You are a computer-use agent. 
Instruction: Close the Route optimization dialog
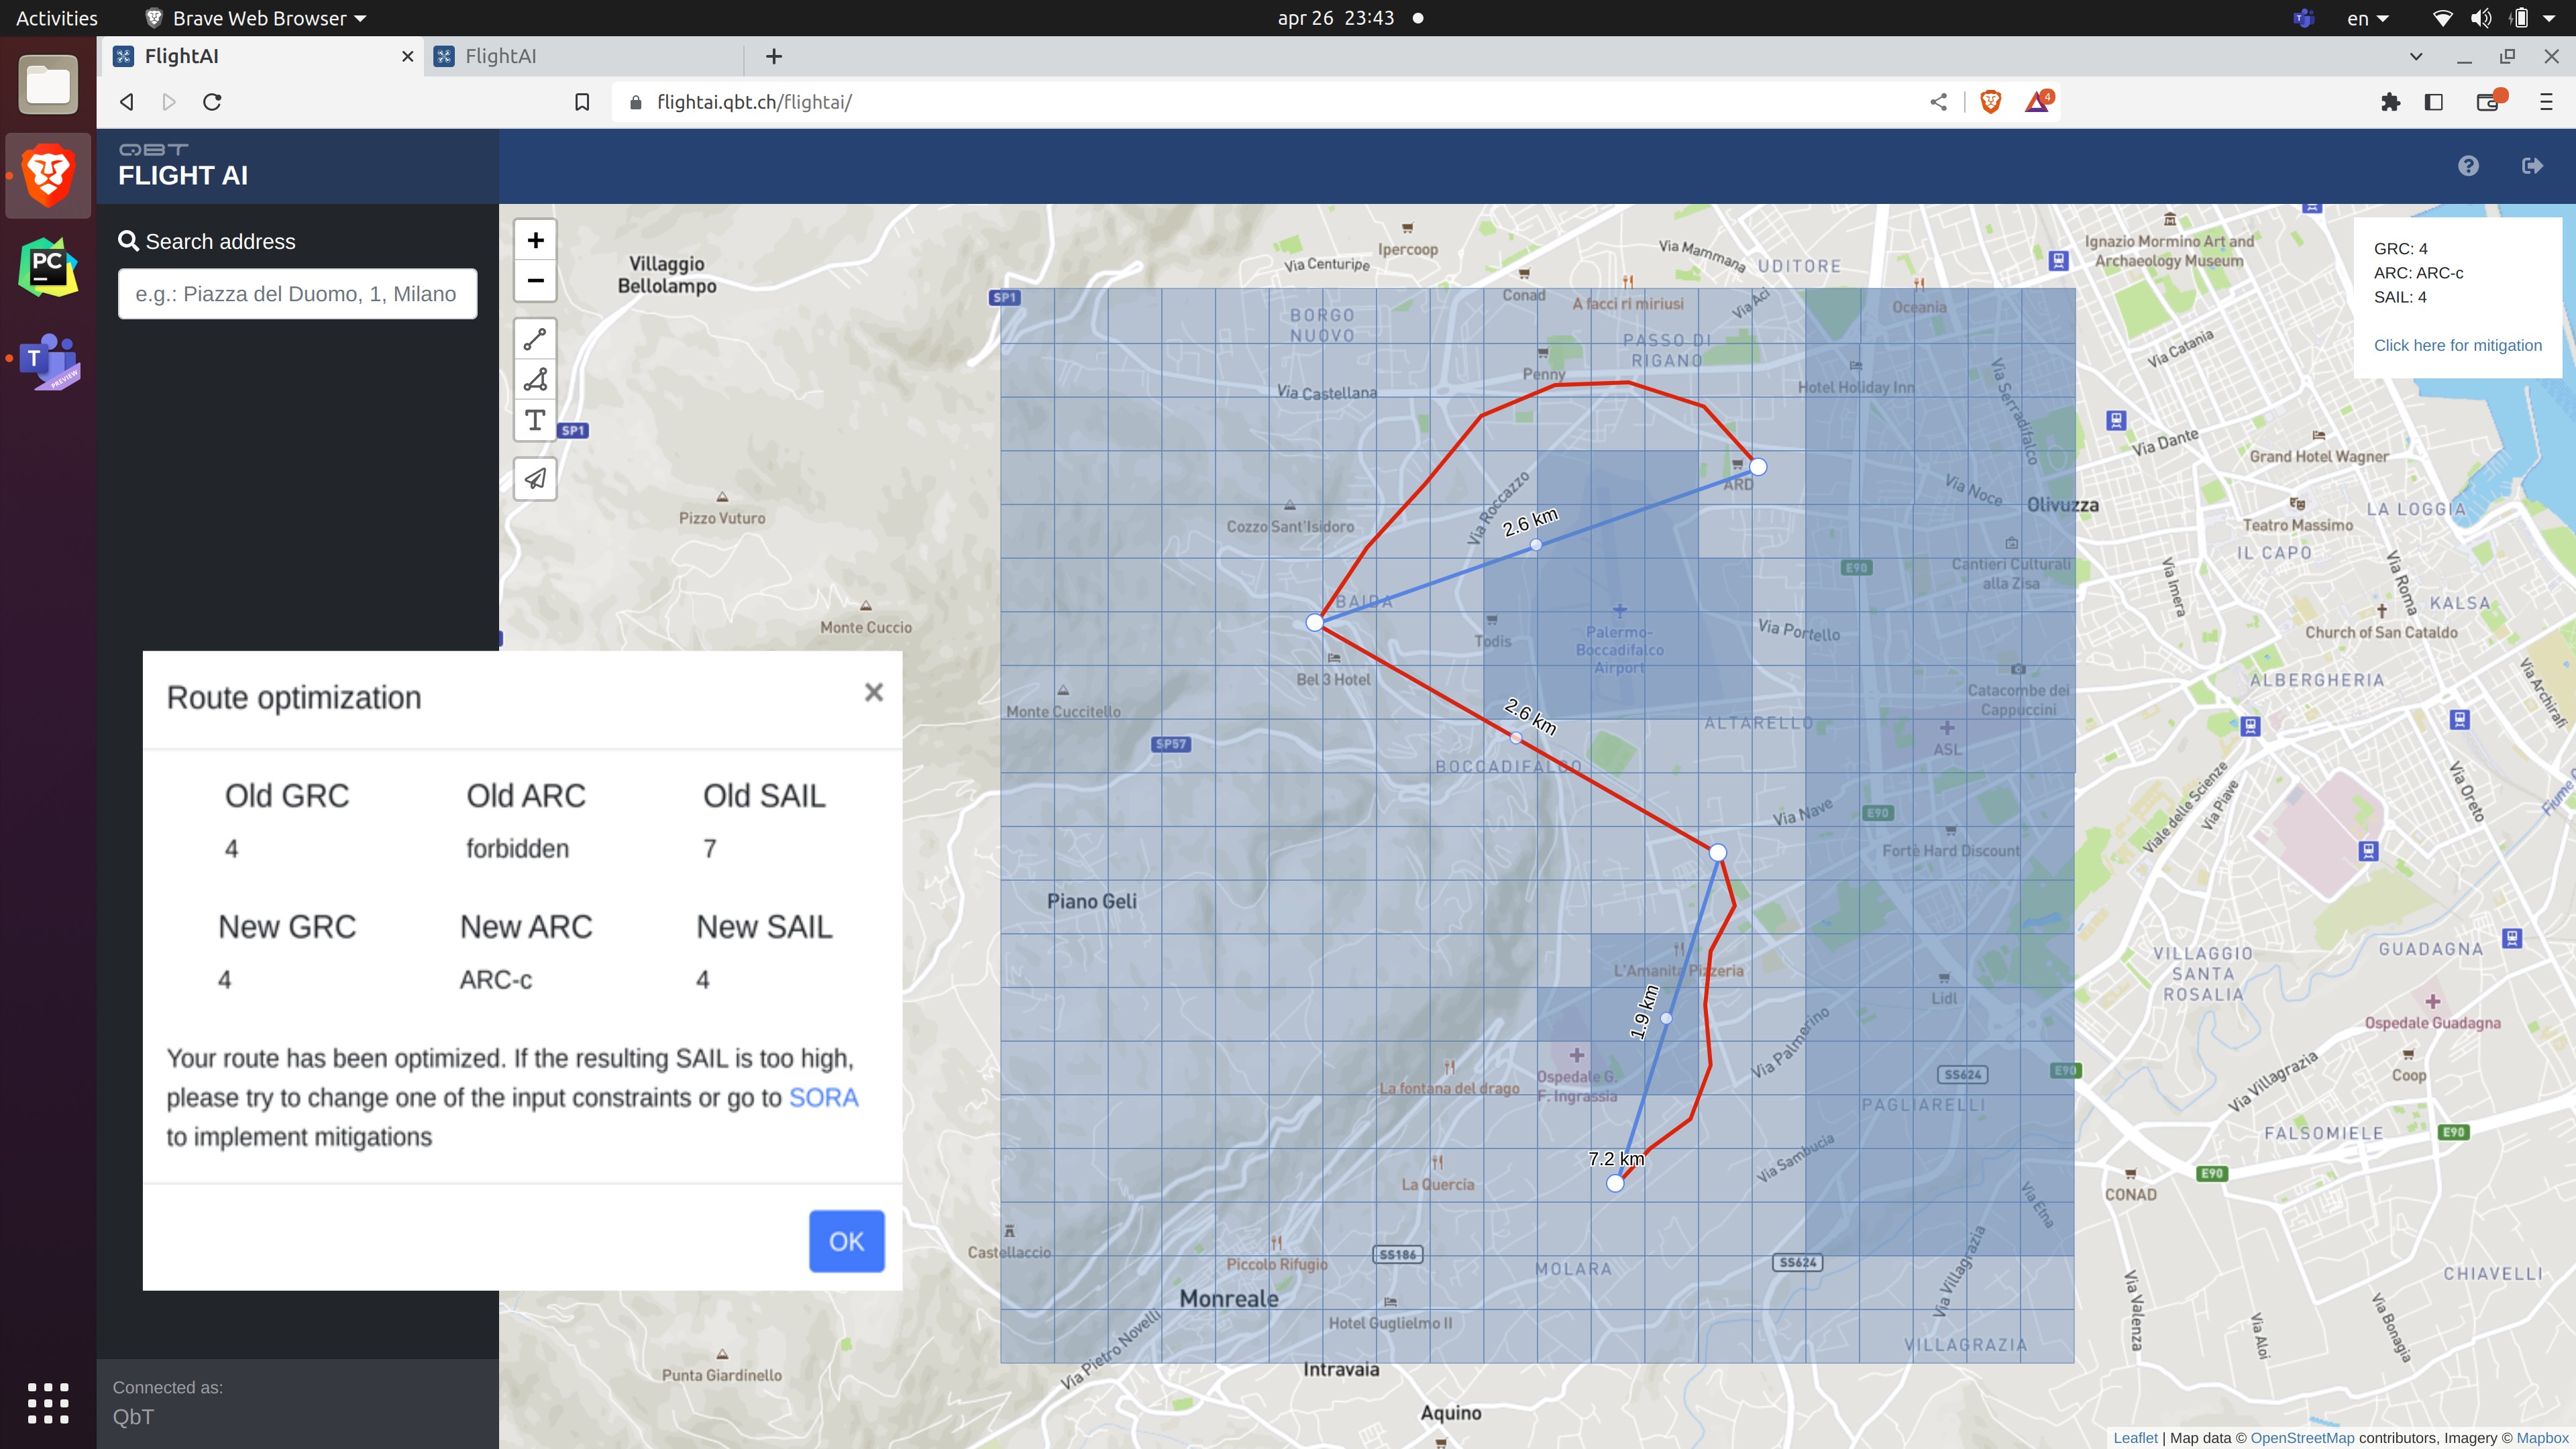(873, 692)
